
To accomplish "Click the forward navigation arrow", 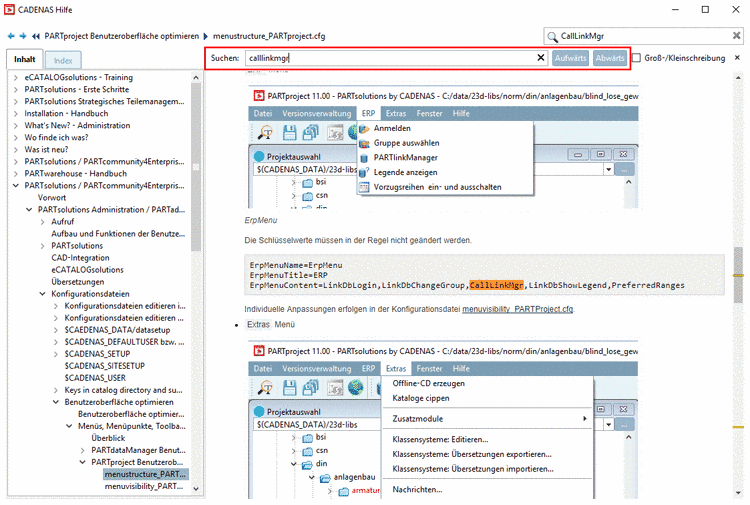I will coord(22,36).
